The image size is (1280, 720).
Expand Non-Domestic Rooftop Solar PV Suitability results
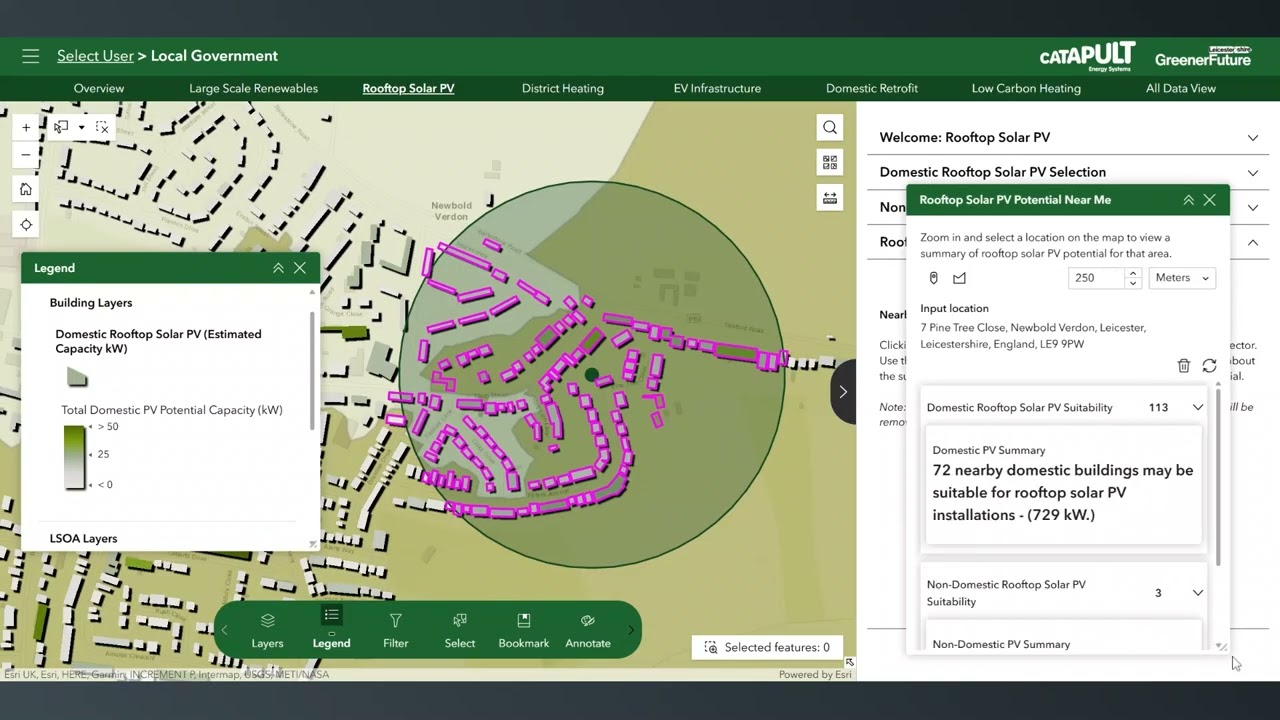[x=1198, y=593]
